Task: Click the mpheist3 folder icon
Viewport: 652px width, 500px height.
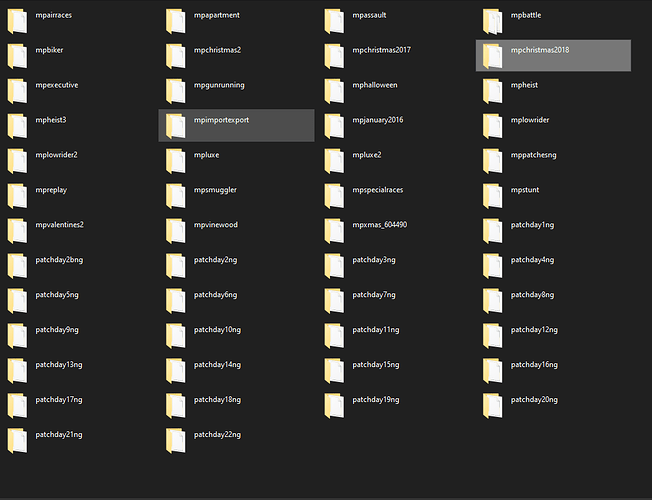Action: click(17, 126)
